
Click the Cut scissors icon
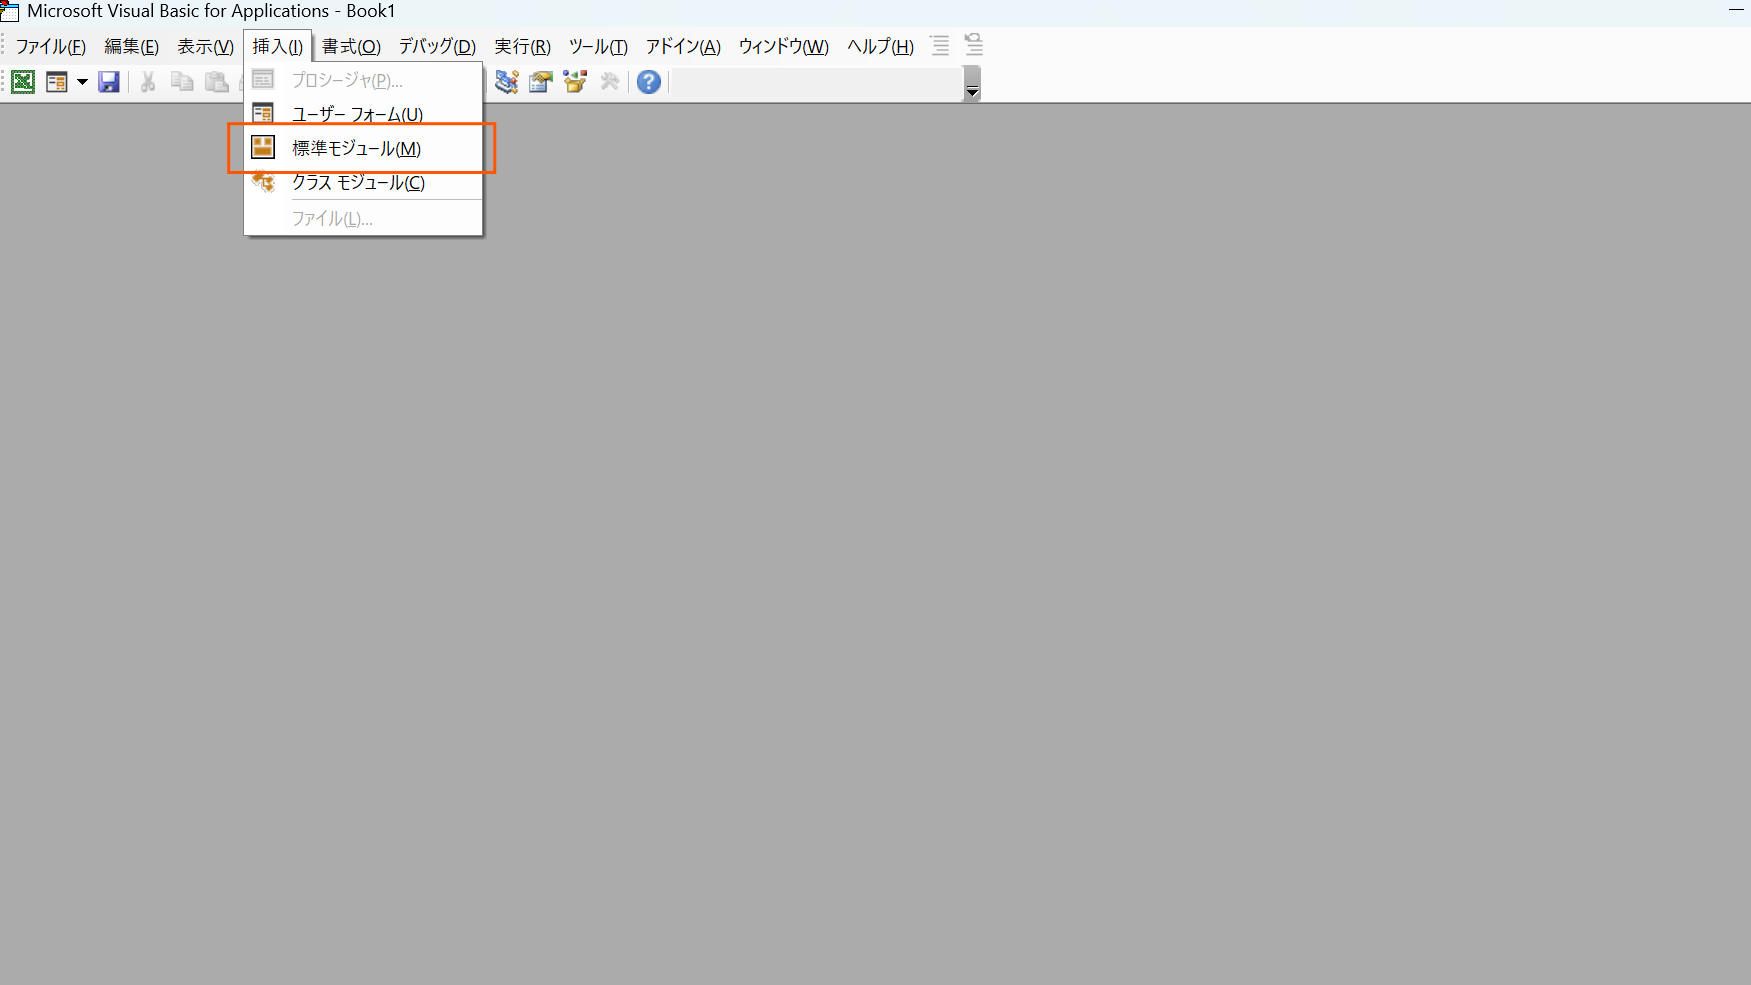(x=148, y=82)
